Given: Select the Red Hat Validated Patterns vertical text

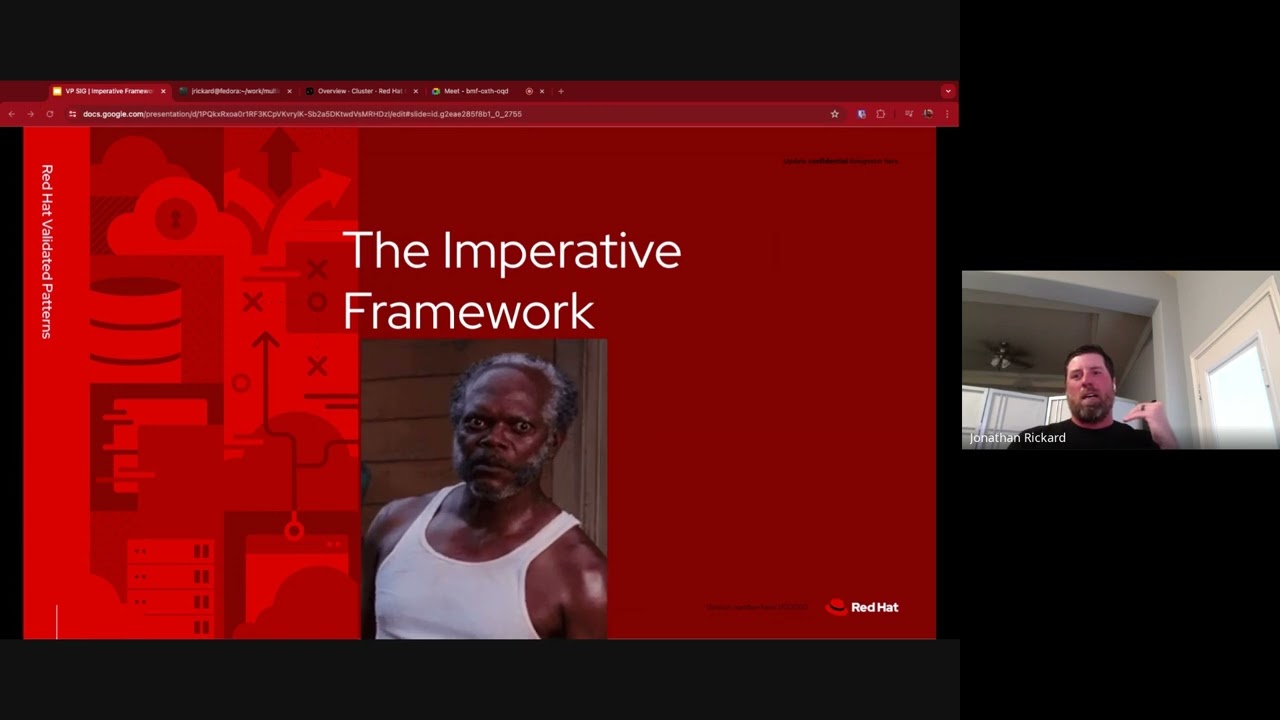Looking at the screenshot, I should pyautogui.click(x=47, y=252).
